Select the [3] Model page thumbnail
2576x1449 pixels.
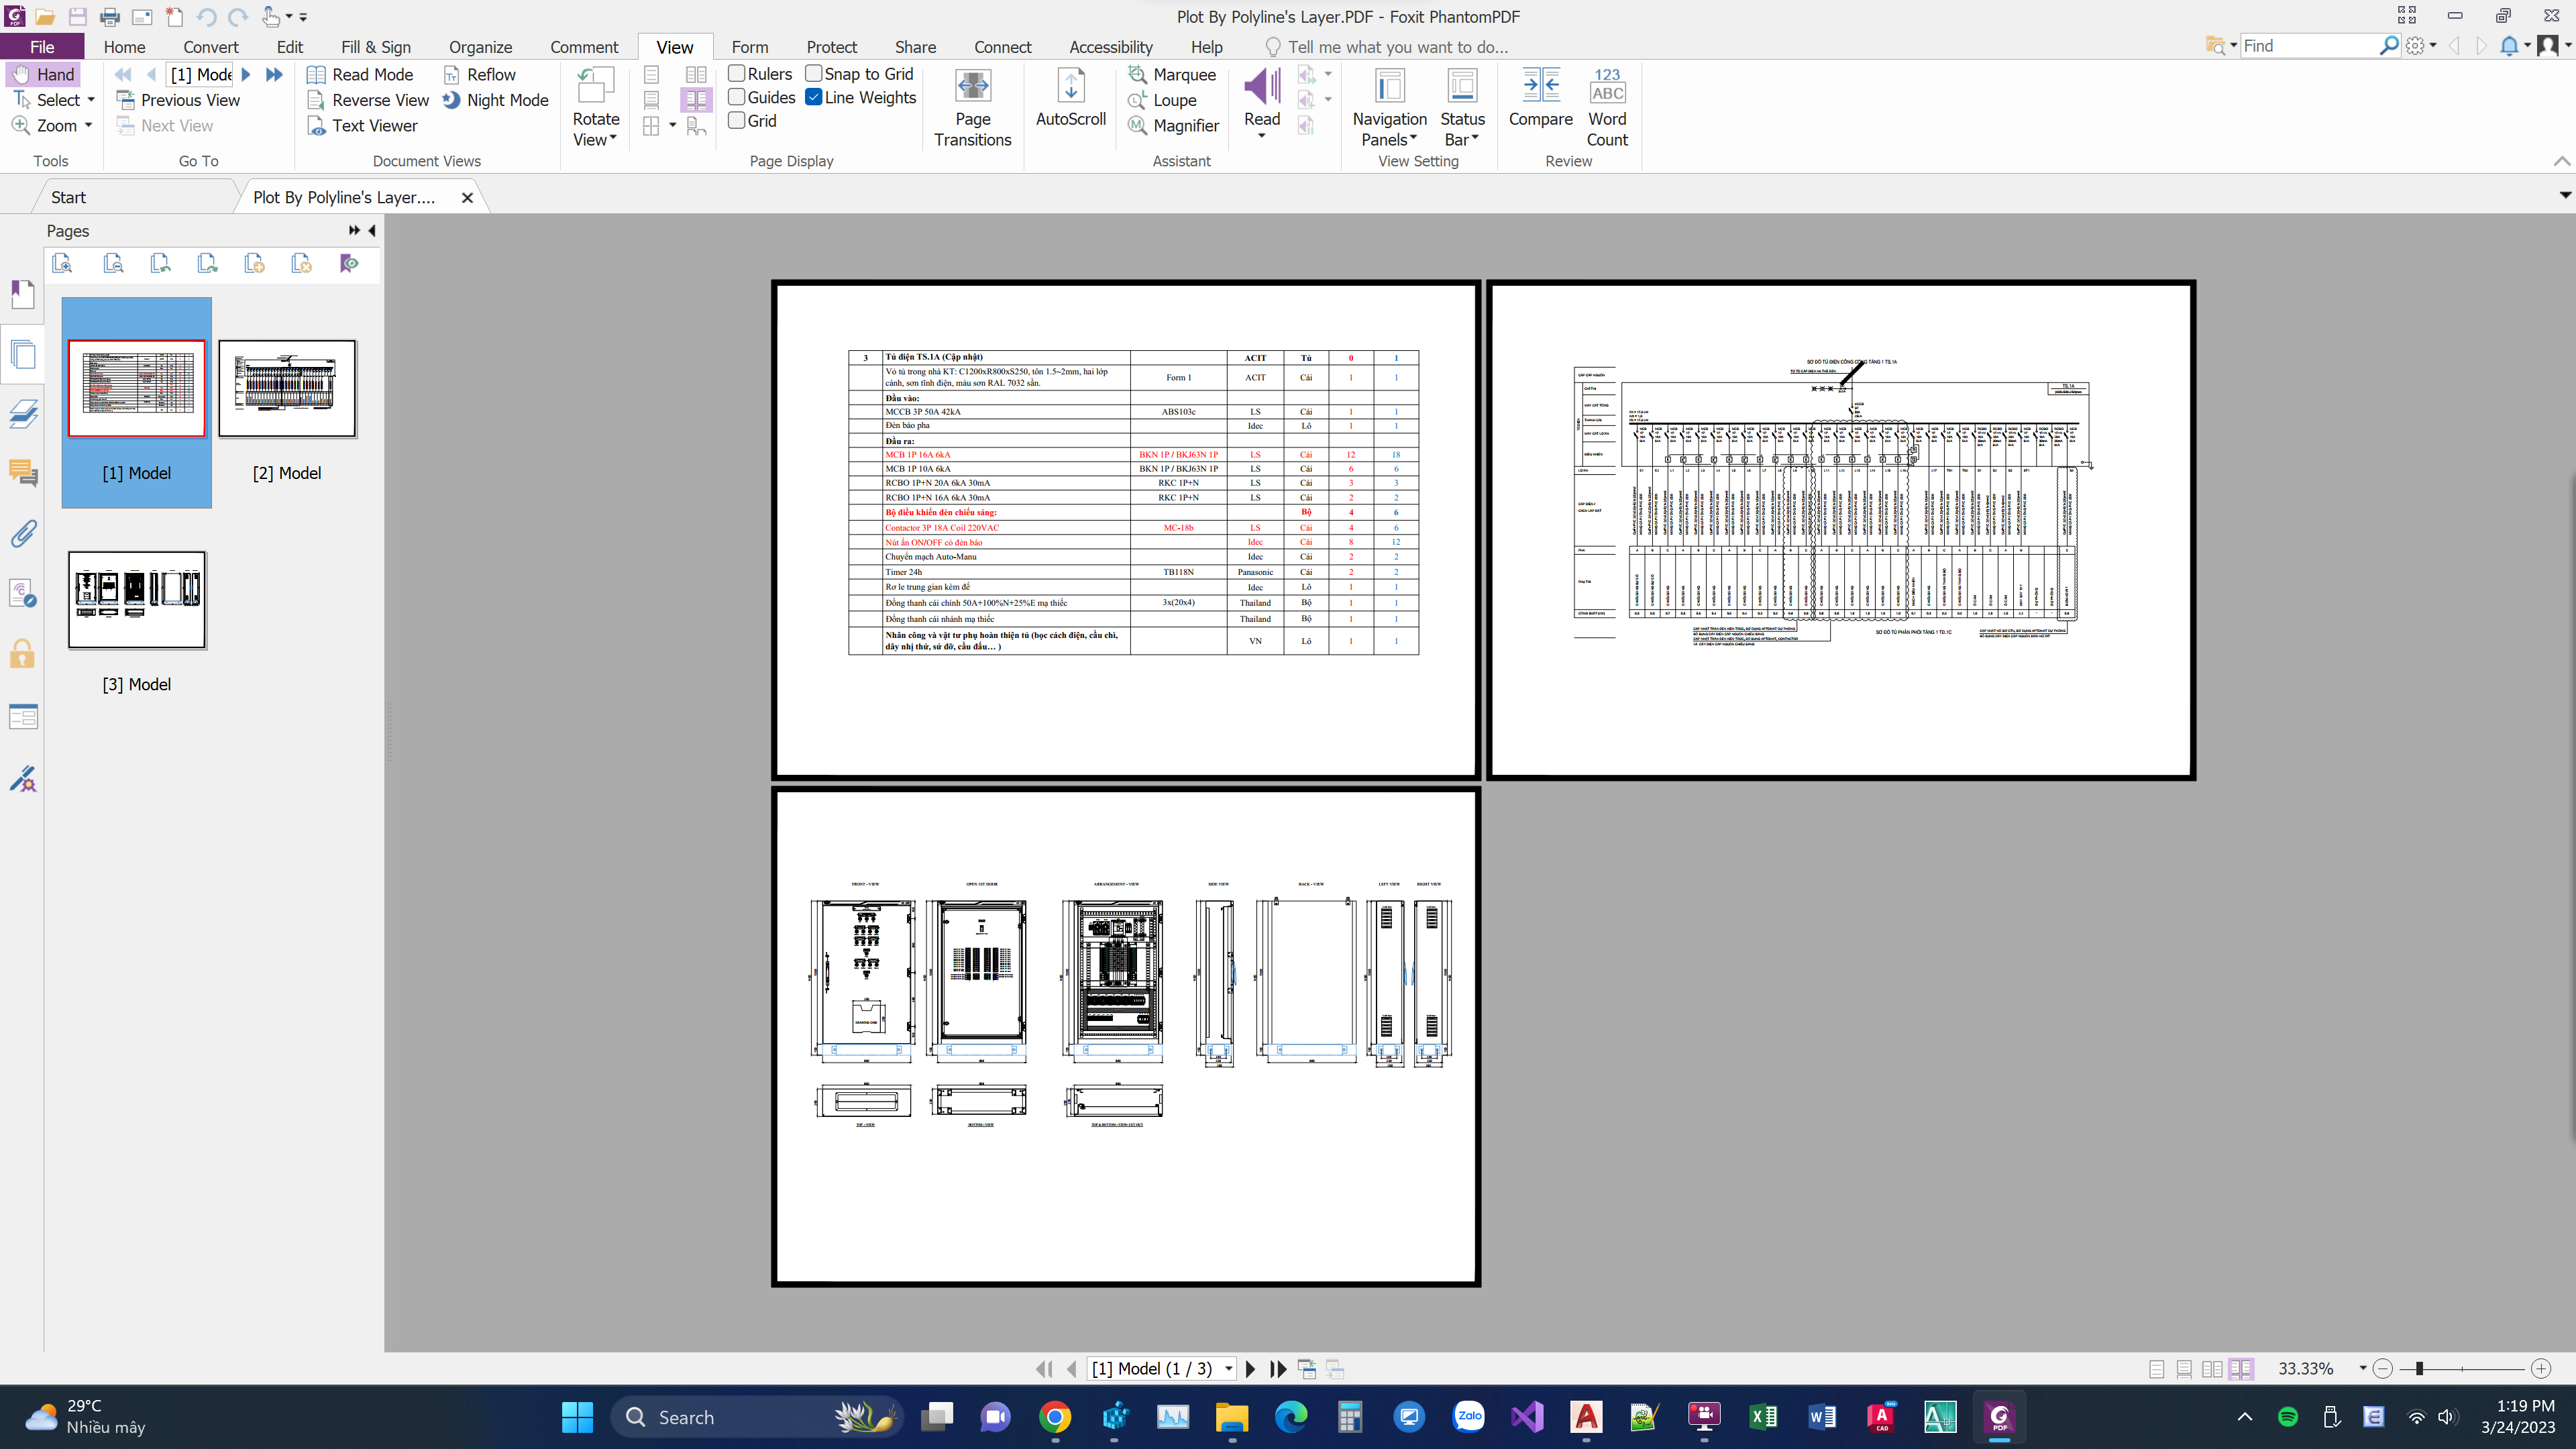(x=137, y=600)
